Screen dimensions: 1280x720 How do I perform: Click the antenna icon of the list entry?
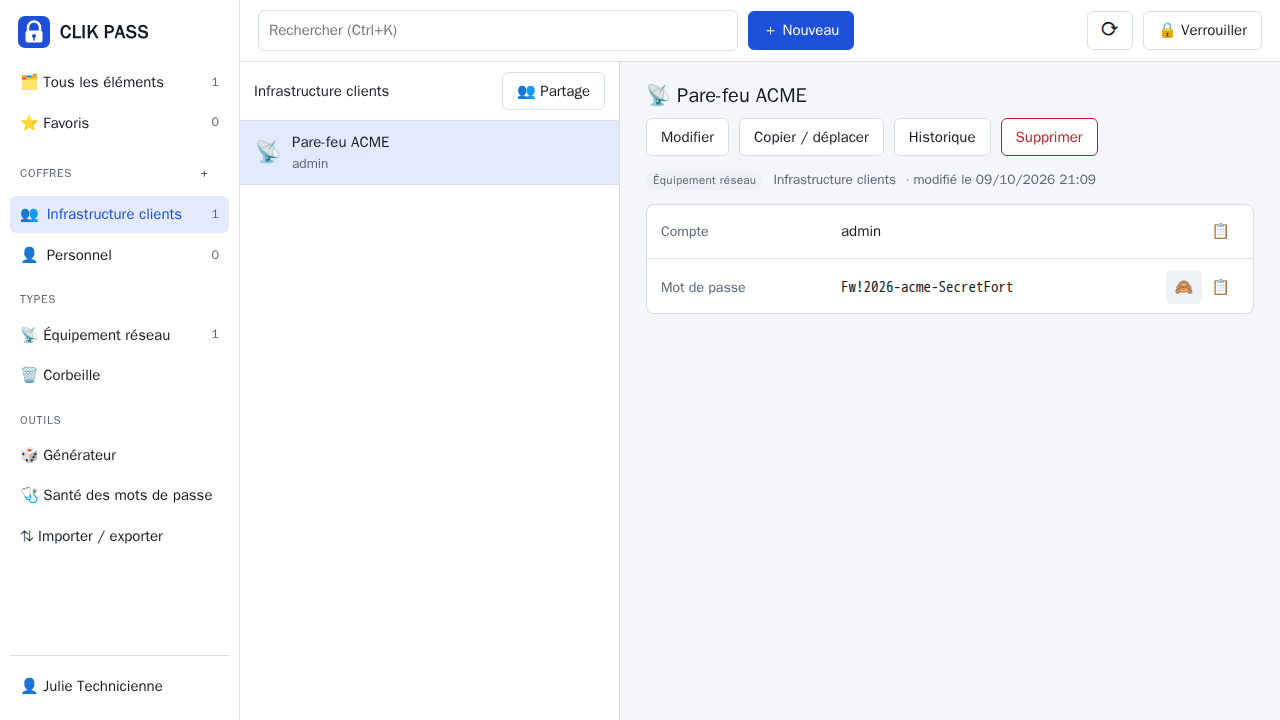coord(268,152)
